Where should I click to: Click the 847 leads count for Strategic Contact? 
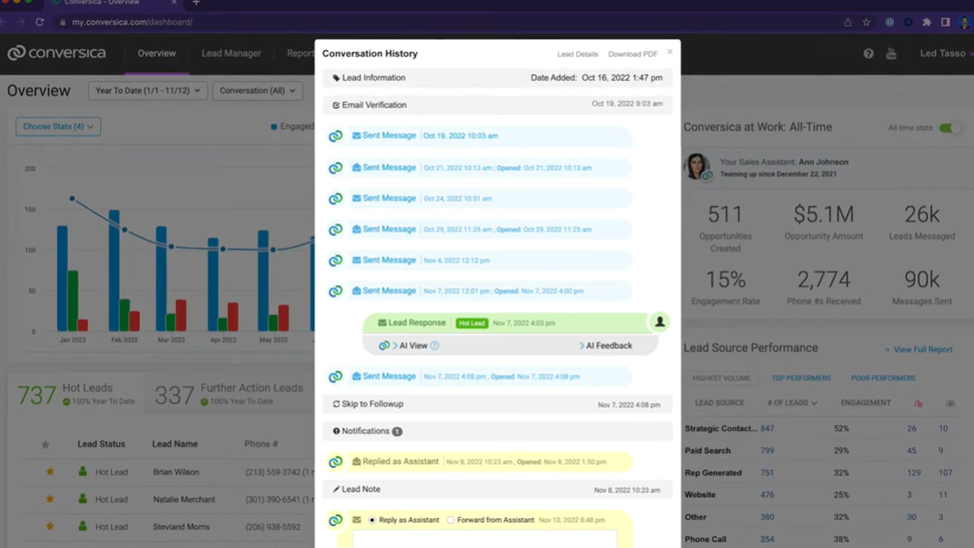767,428
